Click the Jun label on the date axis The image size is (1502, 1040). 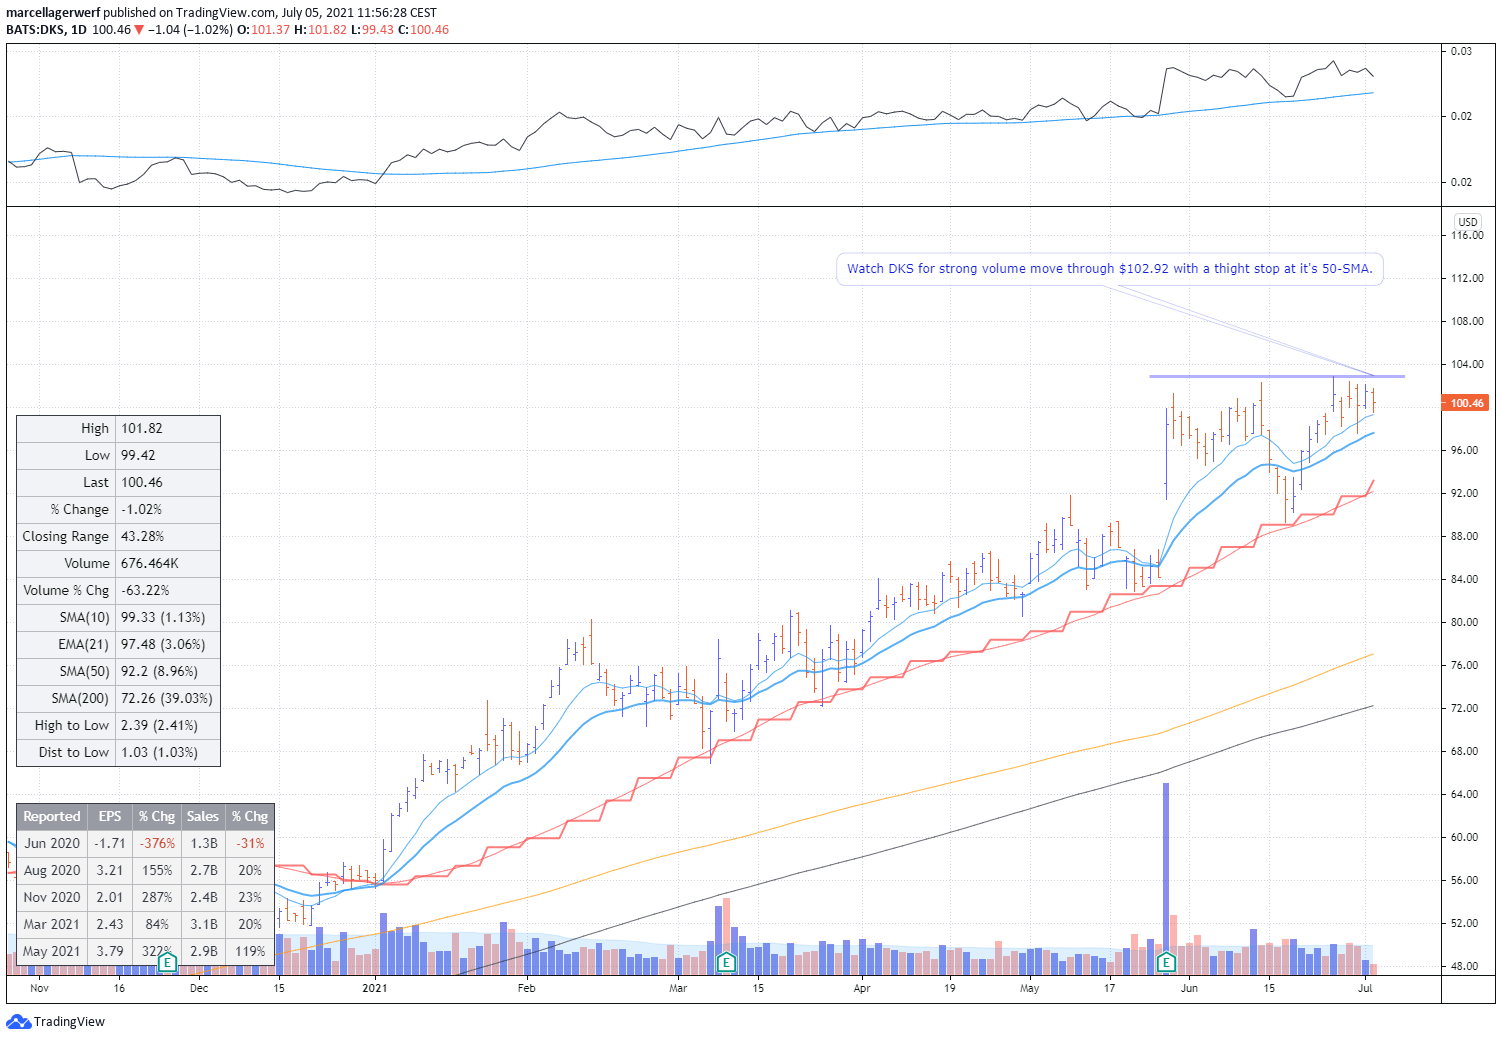point(1189,989)
